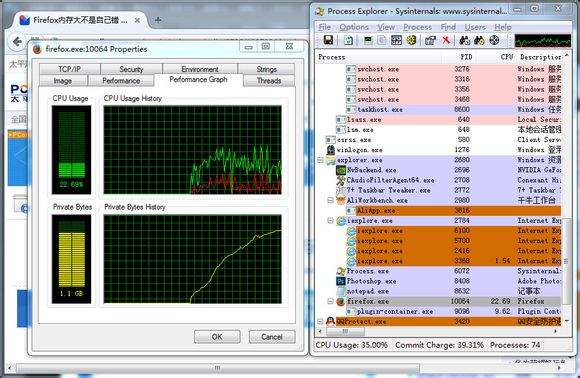This screenshot has height=378, width=580.
Task: Open a new Firefox tab with plus
Action: tap(158, 20)
